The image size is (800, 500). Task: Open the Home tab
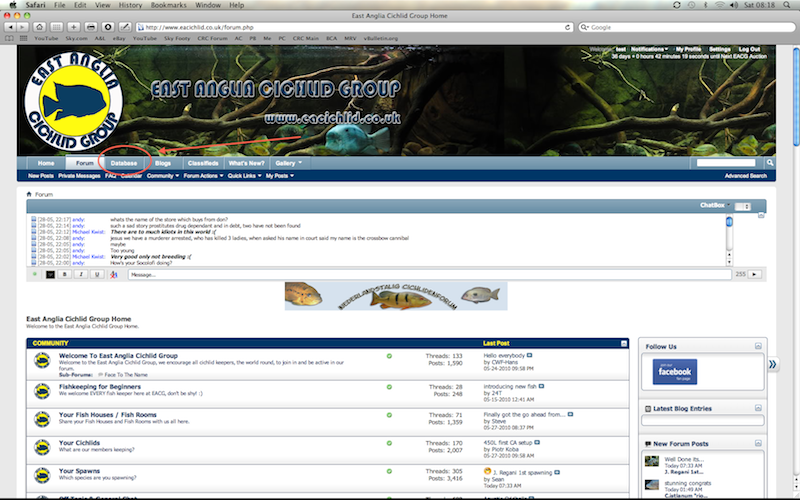point(46,163)
